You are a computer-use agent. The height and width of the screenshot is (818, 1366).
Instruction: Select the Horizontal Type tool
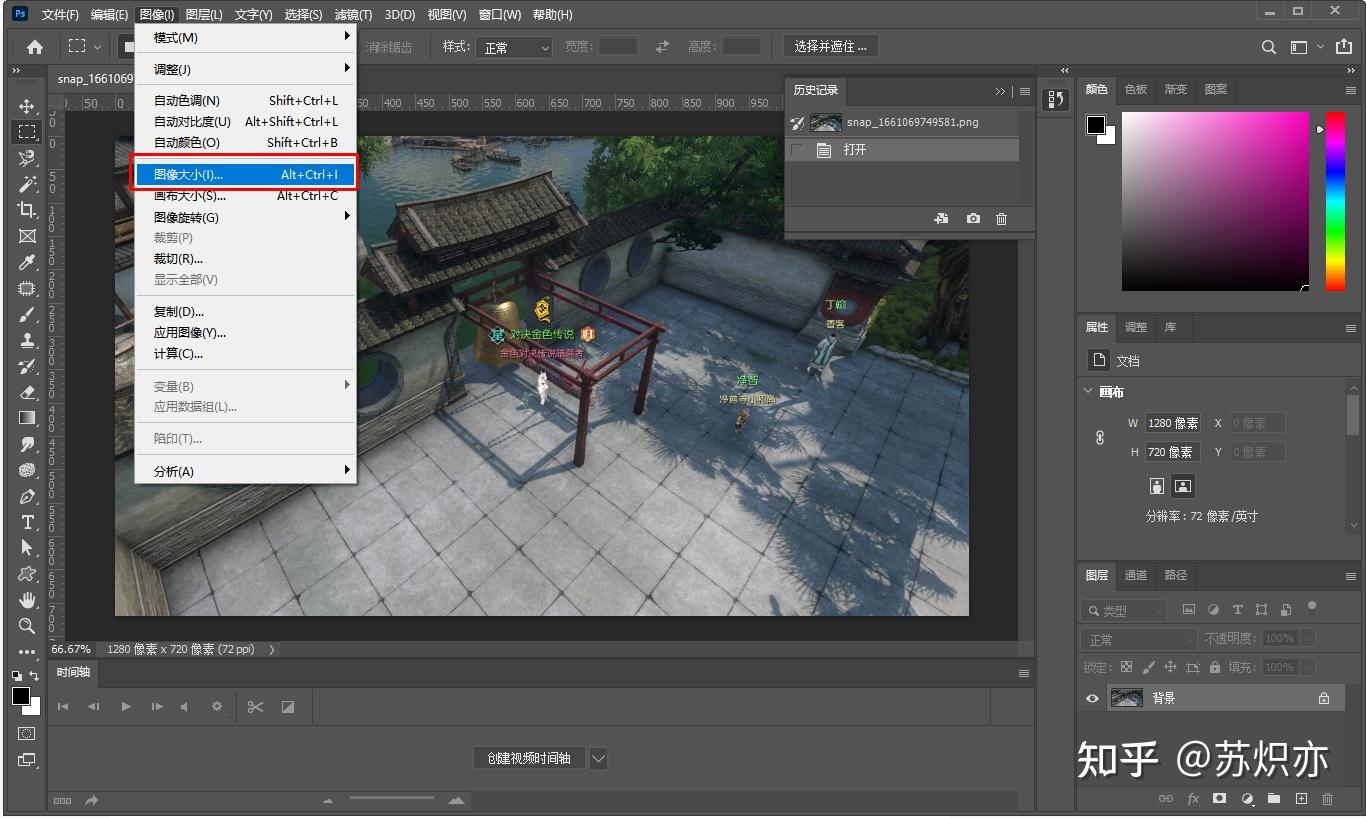pos(27,522)
